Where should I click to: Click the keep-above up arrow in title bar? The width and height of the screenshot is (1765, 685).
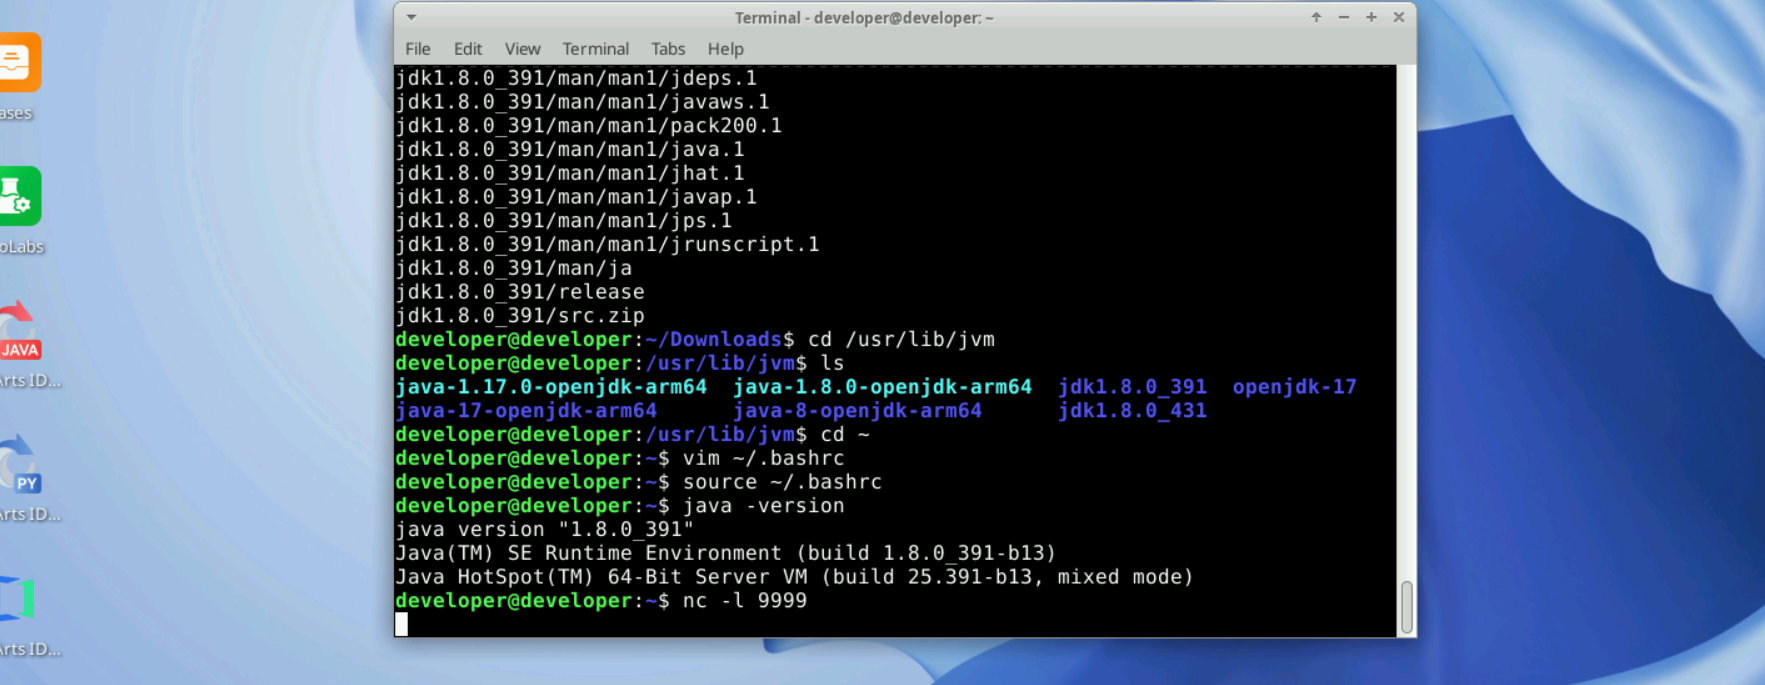click(x=1316, y=17)
